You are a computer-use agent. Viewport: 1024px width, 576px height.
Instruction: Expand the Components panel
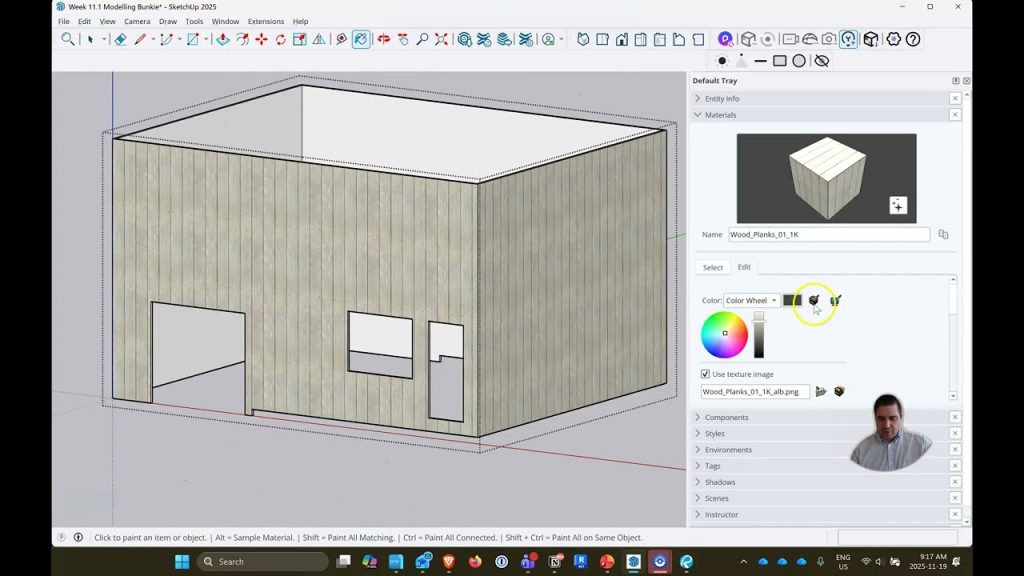[726, 417]
